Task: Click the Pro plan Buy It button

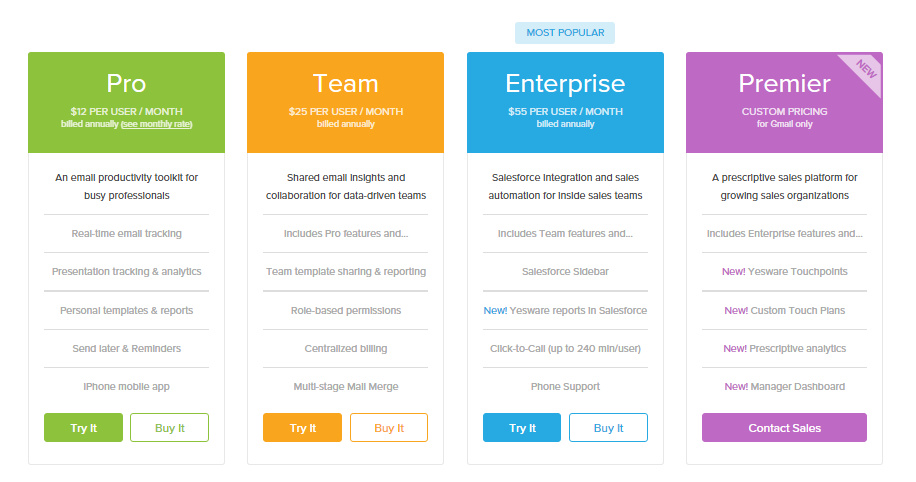Action: point(169,428)
